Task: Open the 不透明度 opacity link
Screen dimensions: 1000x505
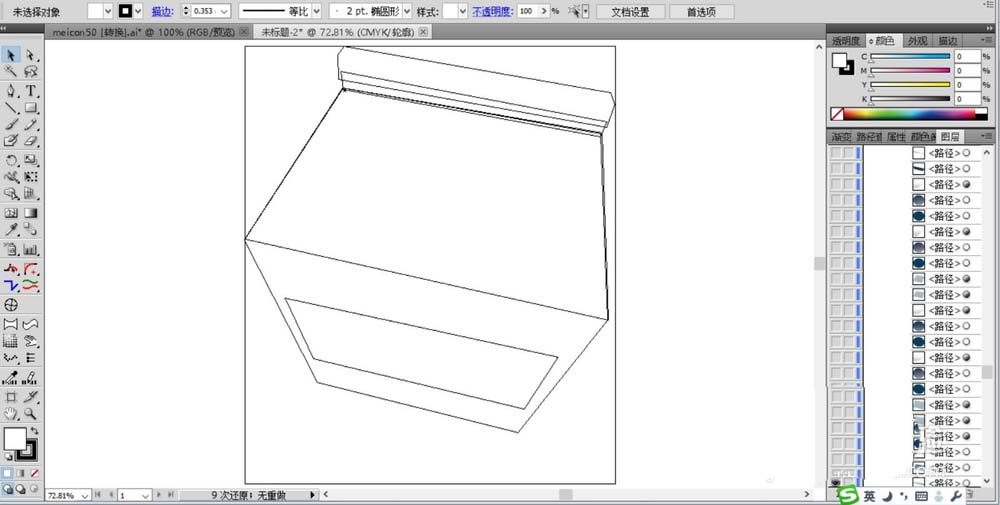Action: pyautogui.click(x=492, y=11)
